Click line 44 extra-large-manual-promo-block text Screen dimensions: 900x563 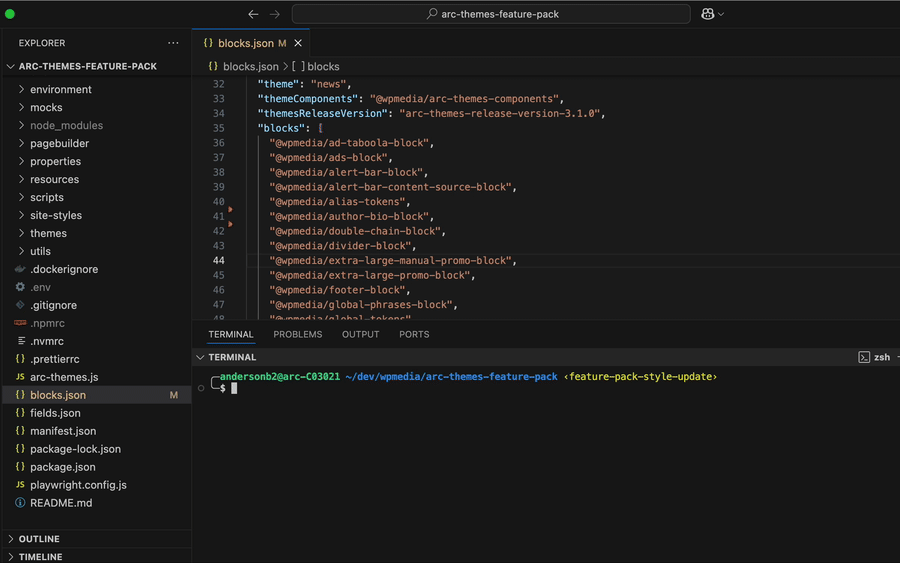tap(393, 261)
